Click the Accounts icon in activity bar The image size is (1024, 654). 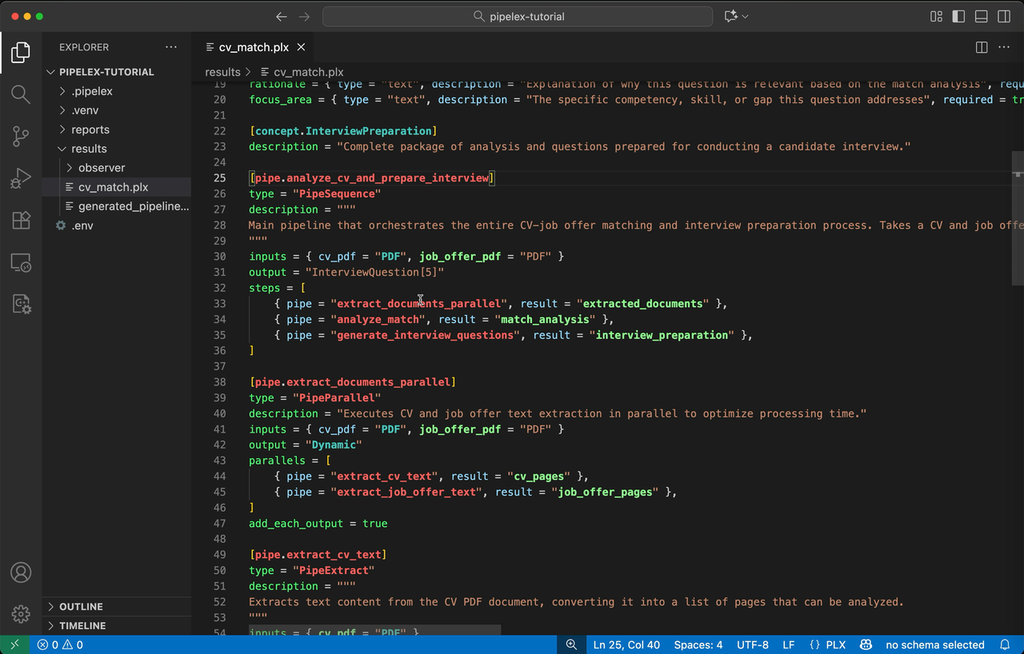tap(20, 573)
